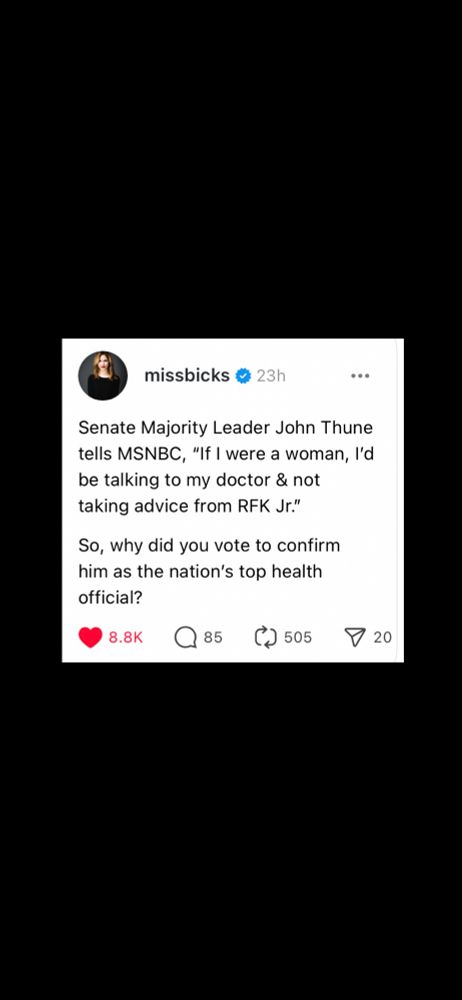Share the post with the paper plane icon
The height and width of the screenshot is (1000, 462).
[354, 636]
